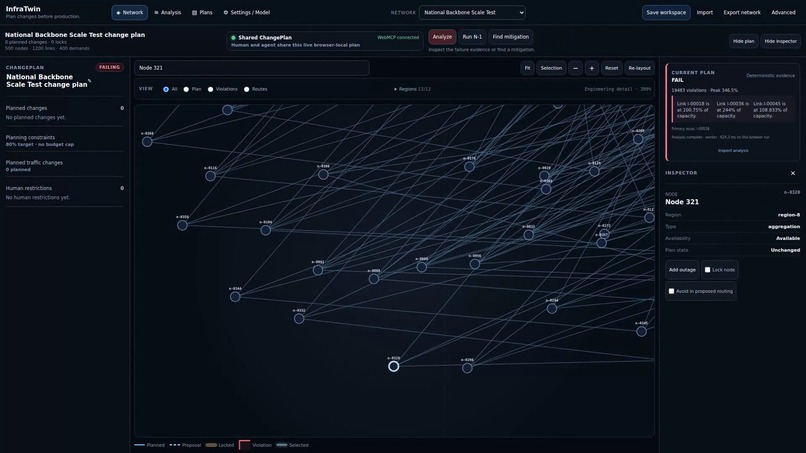Run the Analyze button
This screenshot has height=453, width=806.
(442, 37)
